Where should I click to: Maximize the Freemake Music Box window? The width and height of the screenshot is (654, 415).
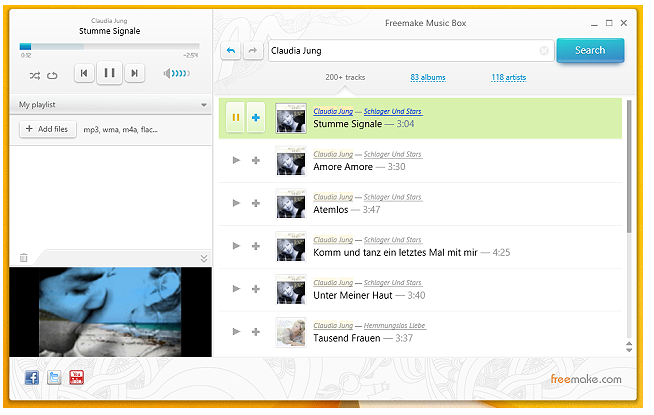click(609, 23)
